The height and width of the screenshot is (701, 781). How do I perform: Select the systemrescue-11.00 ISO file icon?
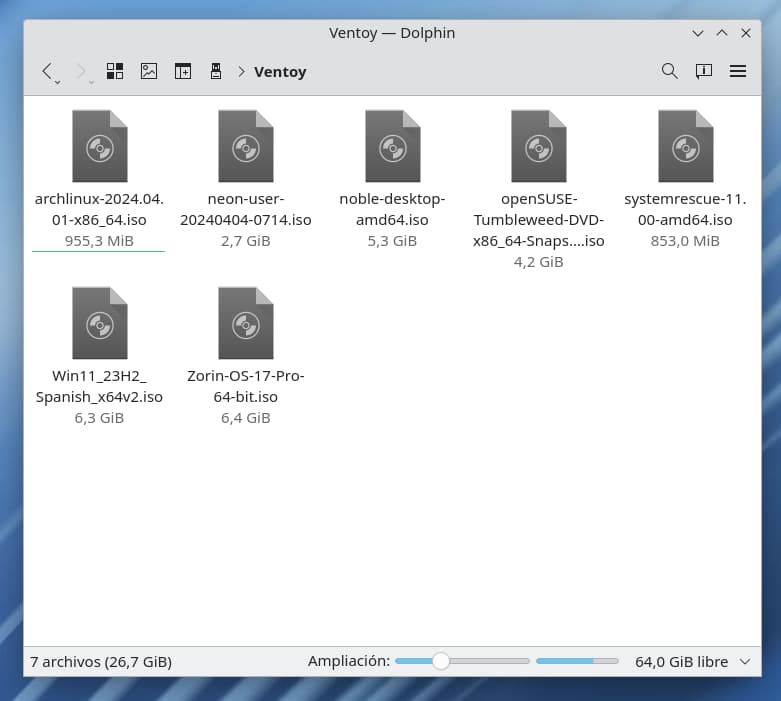(685, 146)
